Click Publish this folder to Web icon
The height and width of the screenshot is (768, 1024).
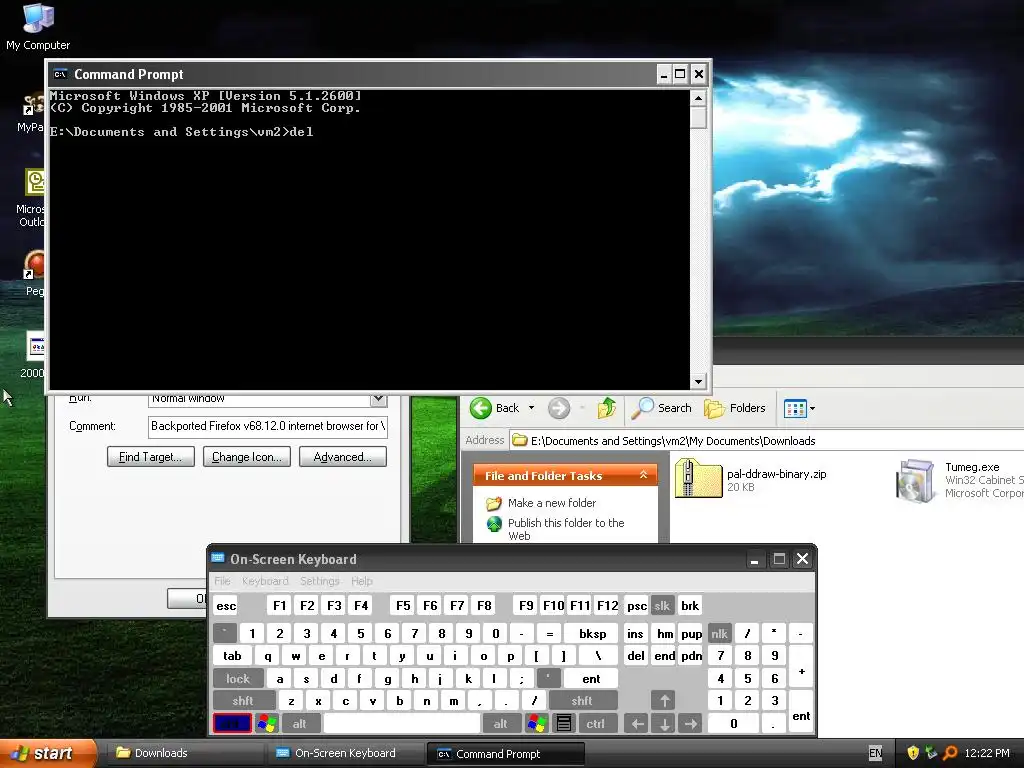click(x=494, y=524)
